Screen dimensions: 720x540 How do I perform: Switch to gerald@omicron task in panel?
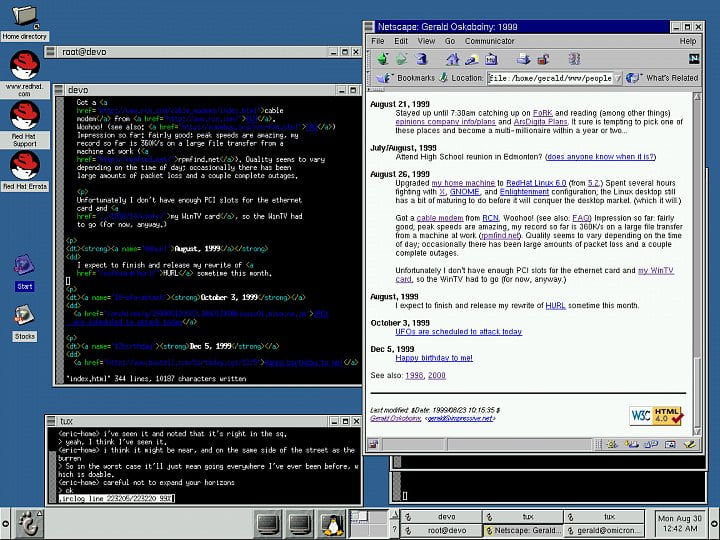[604, 530]
